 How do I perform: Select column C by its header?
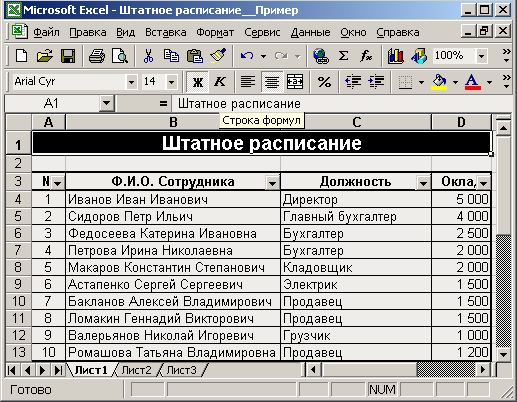[x=356, y=122]
